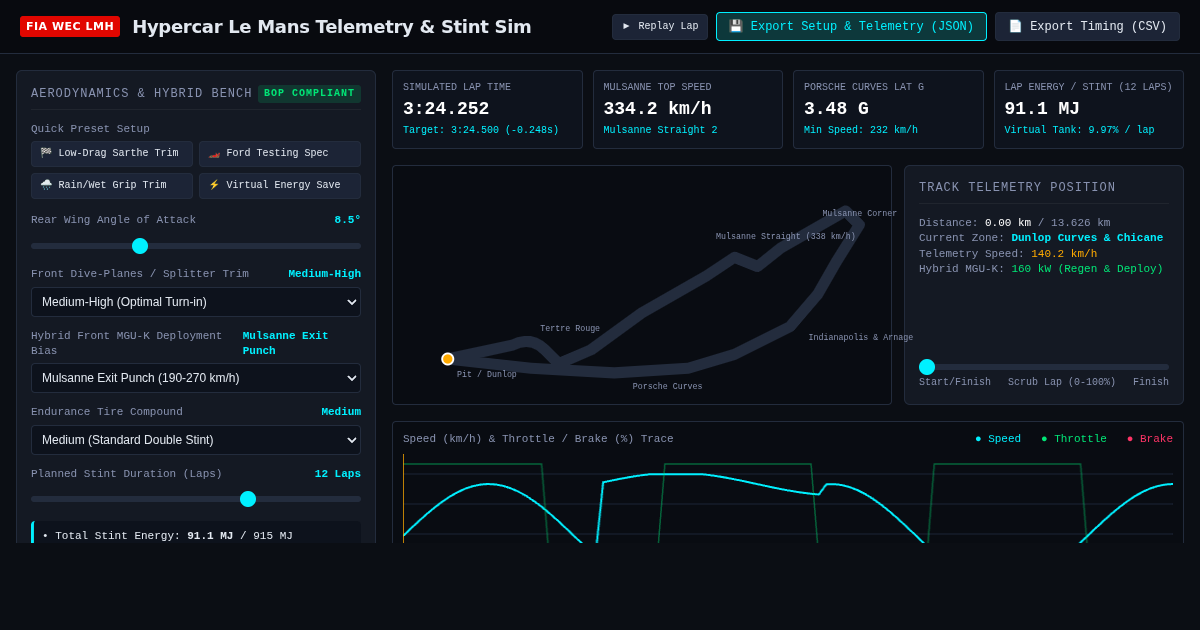The image size is (1200, 630).
Task: Open the Hybrid MGU-K Deployment Bias dropdown
Action: pyautogui.click(x=196, y=378)
